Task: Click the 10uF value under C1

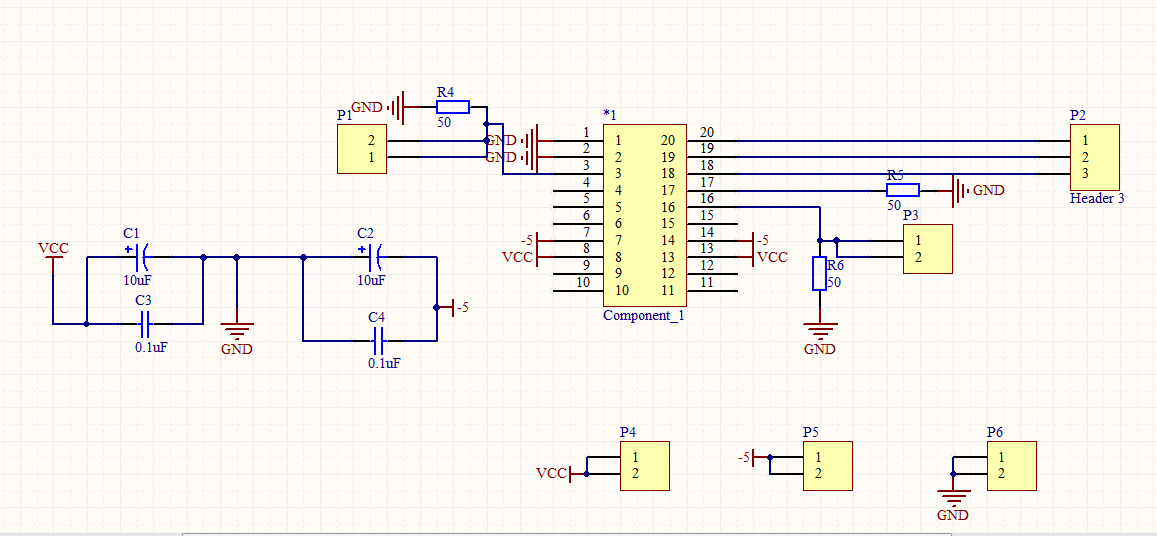Action: coord(139,281)
